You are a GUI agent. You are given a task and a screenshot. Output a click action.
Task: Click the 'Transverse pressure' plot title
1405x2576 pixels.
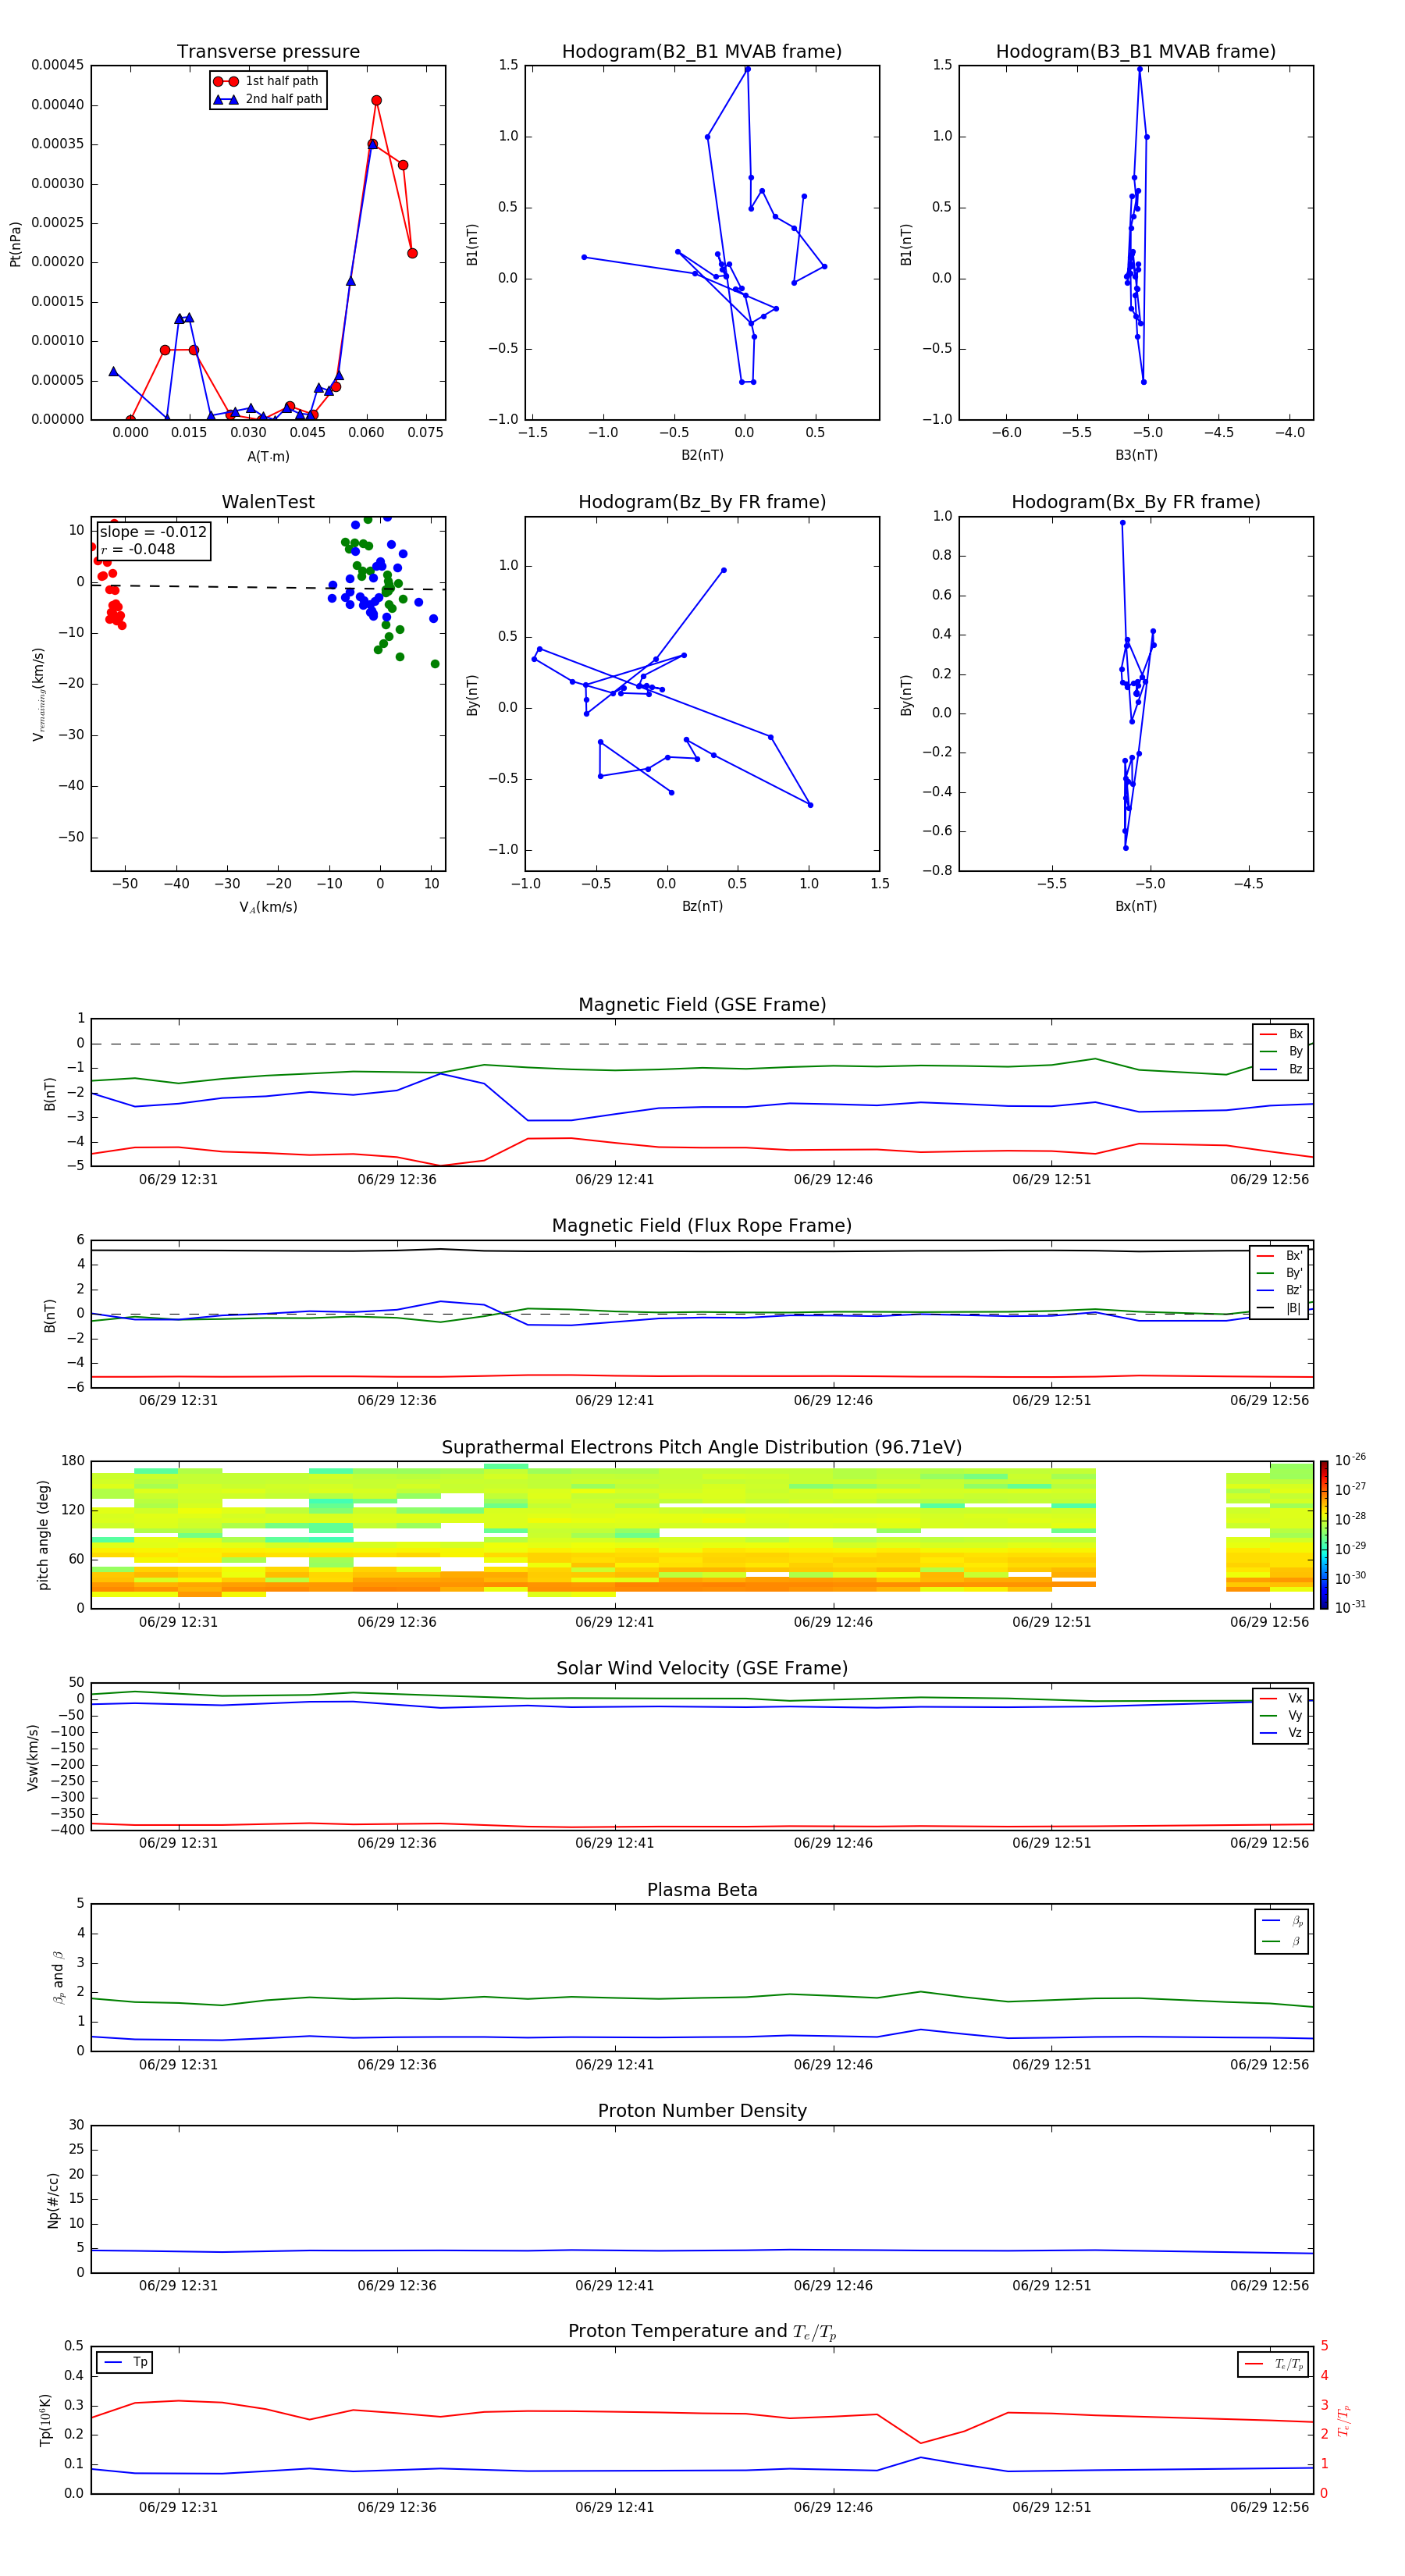click(x=268, y=52)
